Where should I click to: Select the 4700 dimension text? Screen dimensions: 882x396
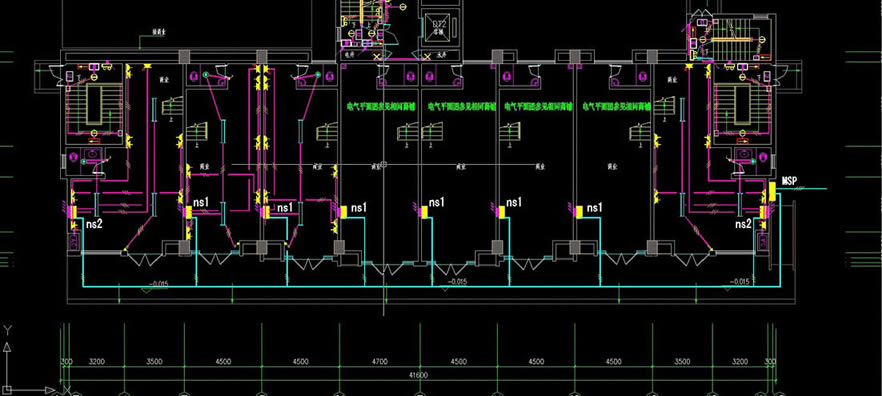pyautogui.click(x=380, y=361)
